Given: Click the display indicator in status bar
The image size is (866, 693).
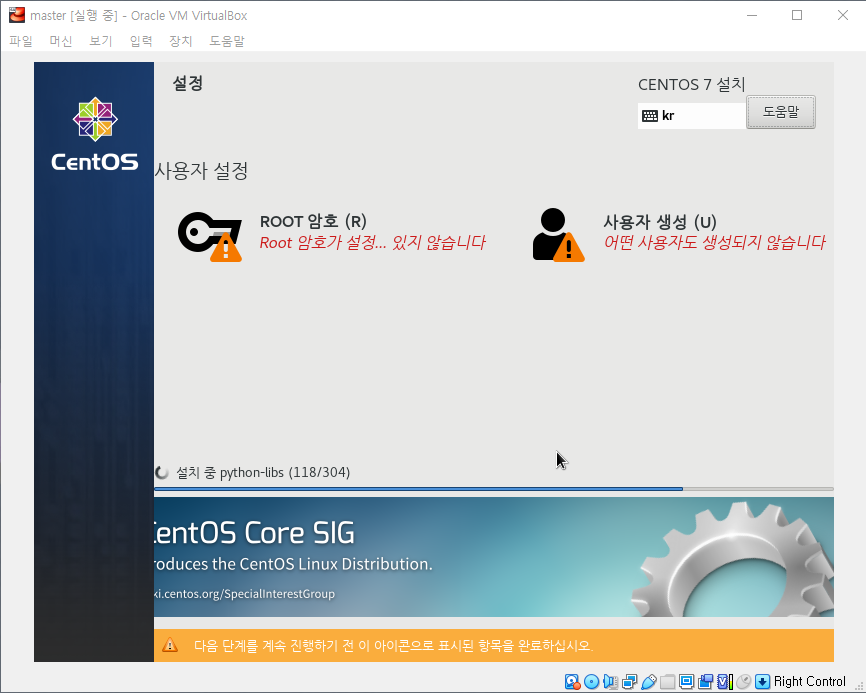Looking at the screenshot, I should [687, 681].
